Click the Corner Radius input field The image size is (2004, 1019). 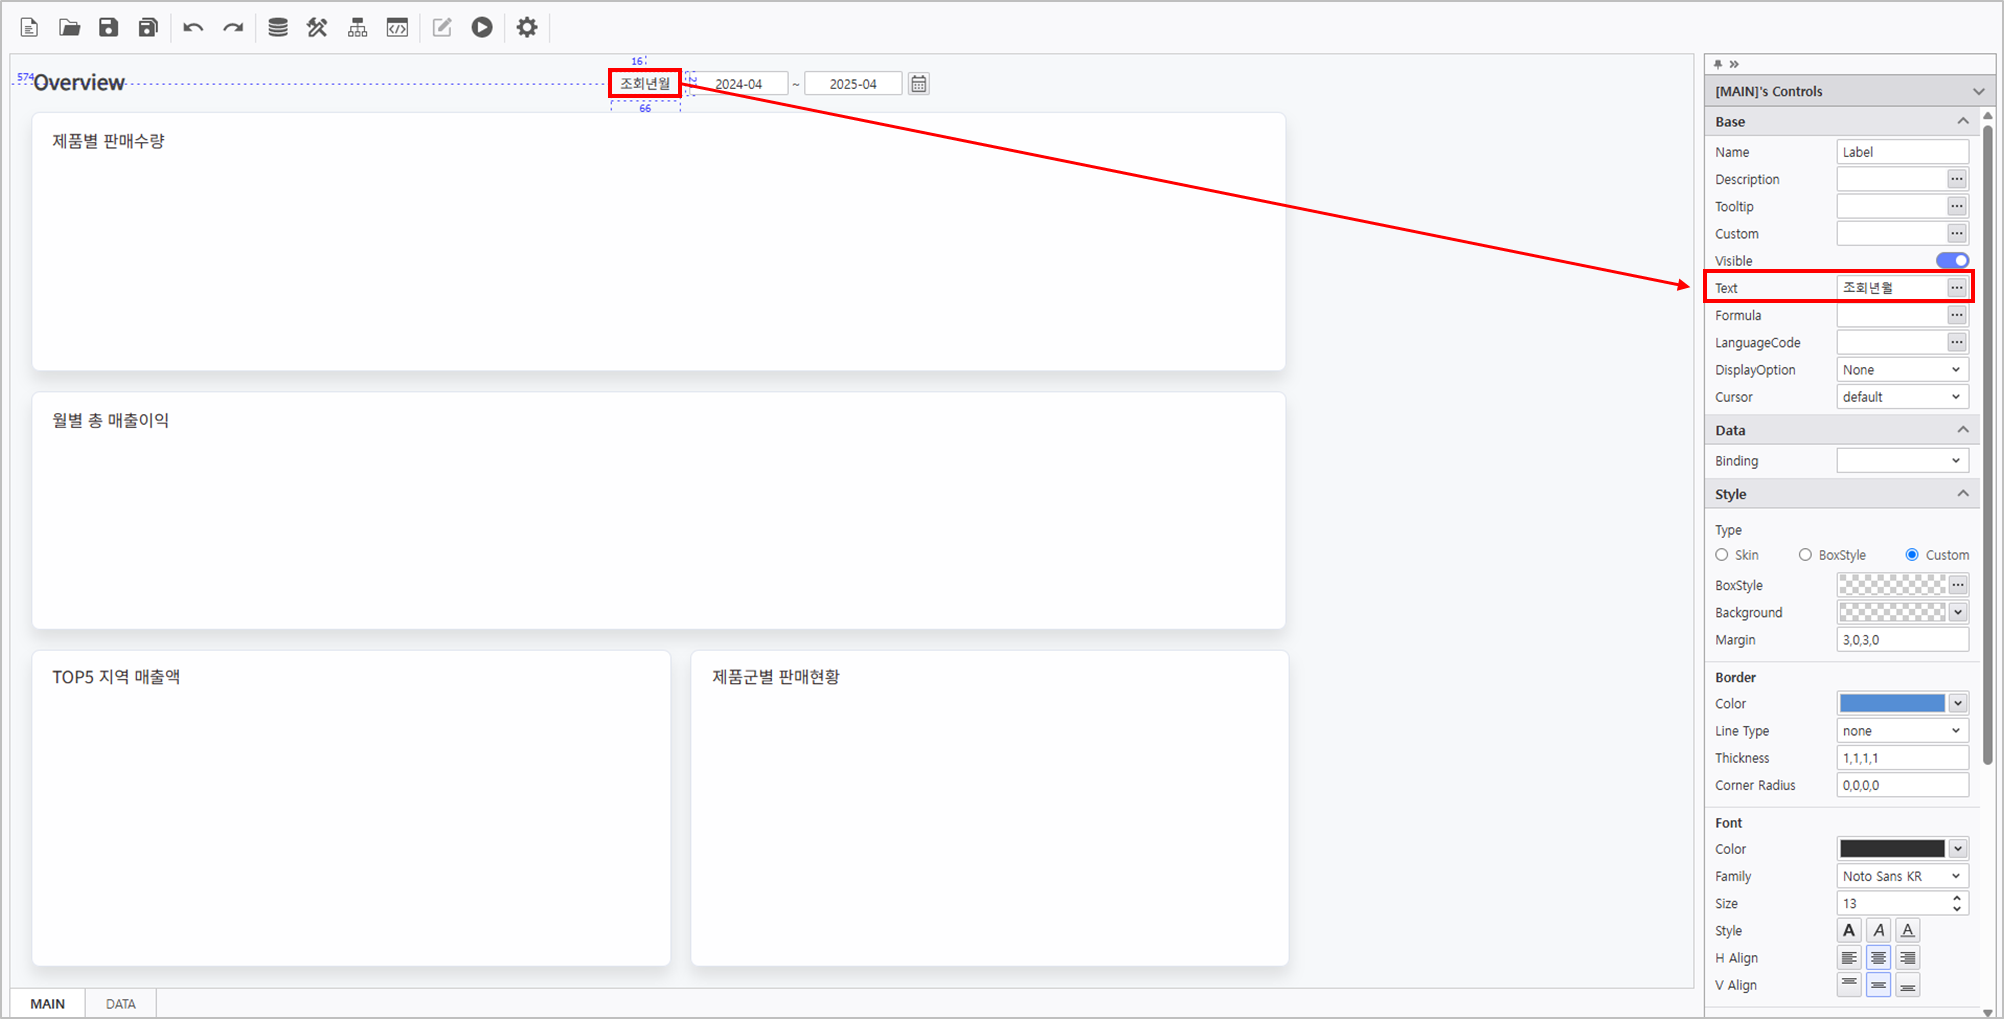1903,785
